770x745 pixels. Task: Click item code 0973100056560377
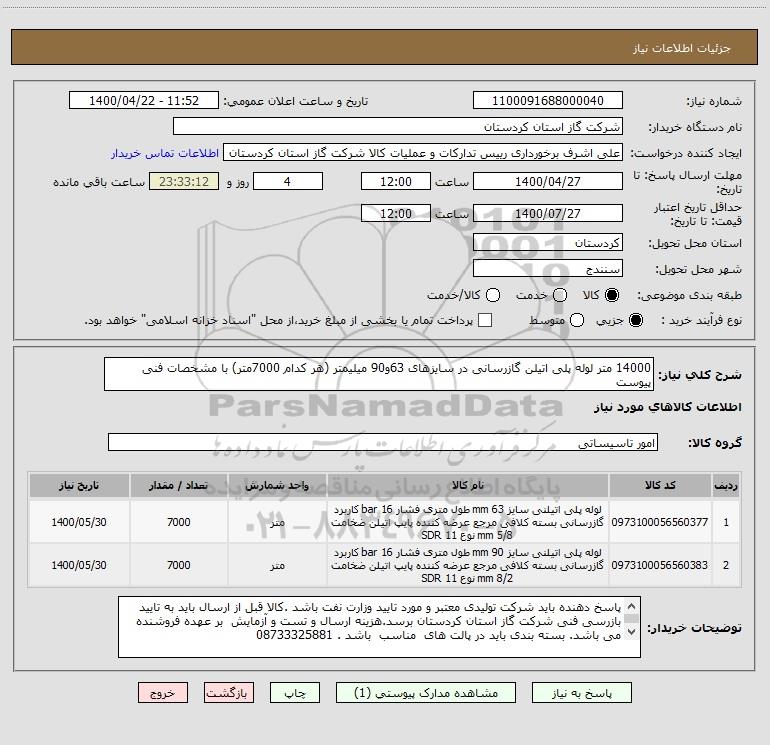pyautogui.click(x=660, y=522)
